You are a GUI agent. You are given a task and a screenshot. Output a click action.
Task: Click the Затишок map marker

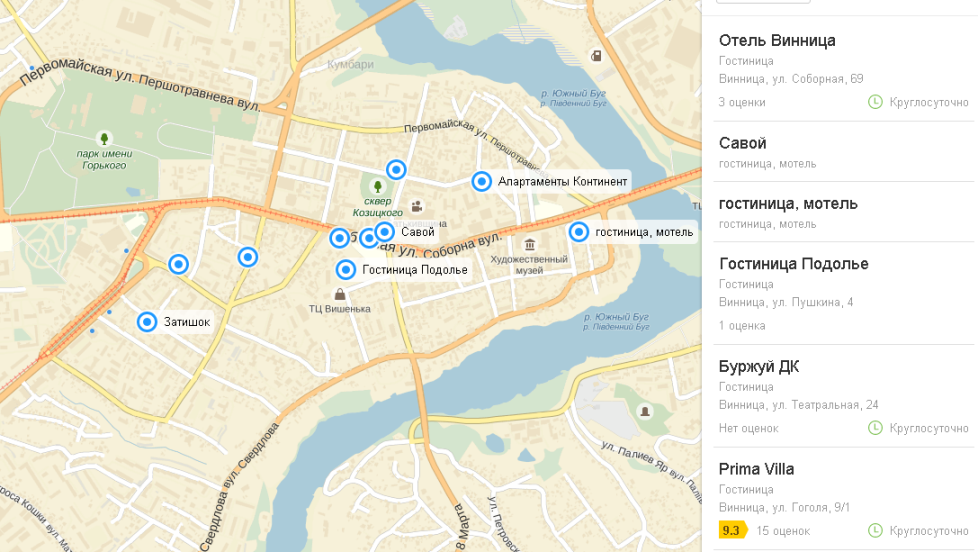[147, 322]
